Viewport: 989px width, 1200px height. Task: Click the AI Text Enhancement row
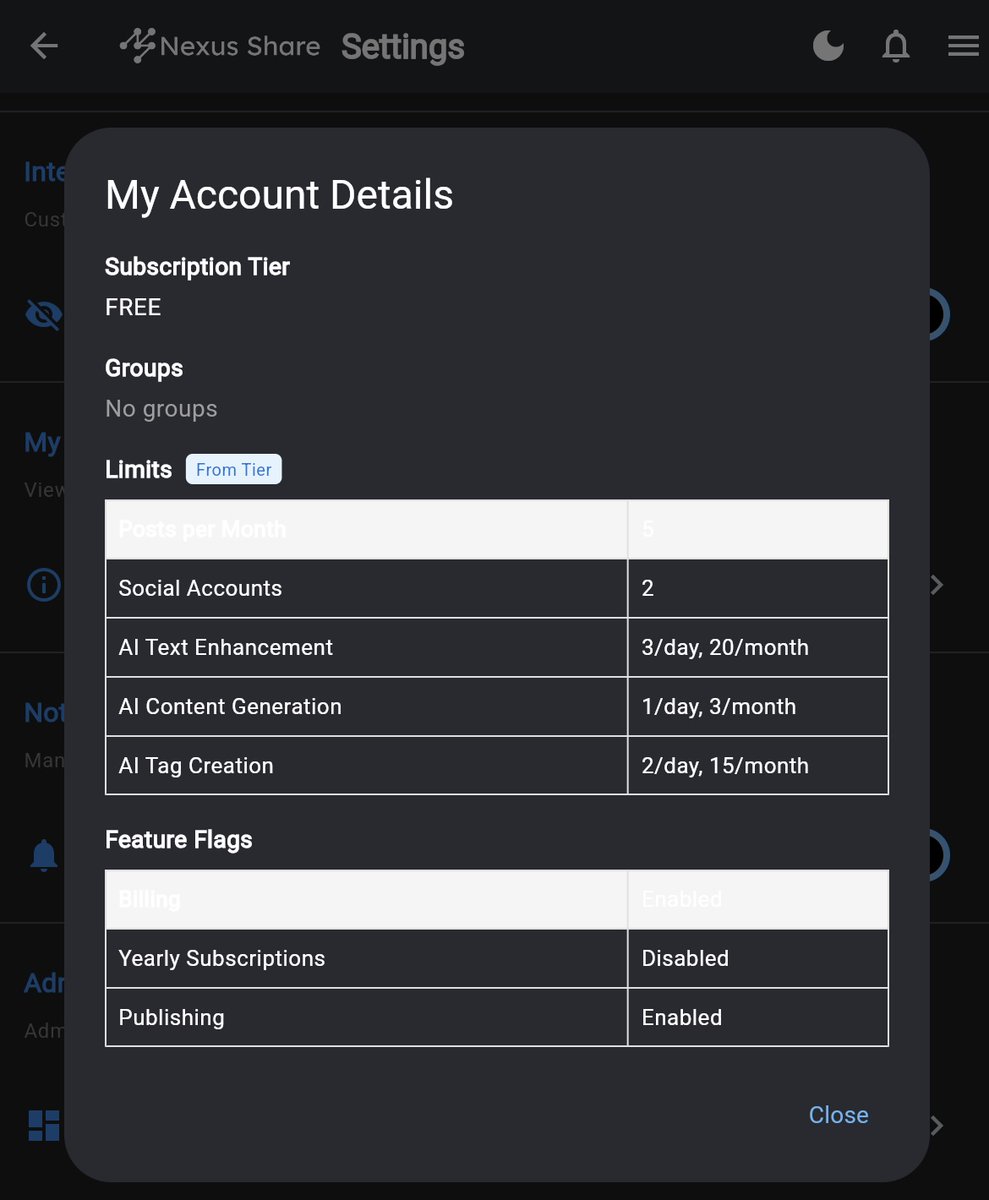(x=400, y=647)
